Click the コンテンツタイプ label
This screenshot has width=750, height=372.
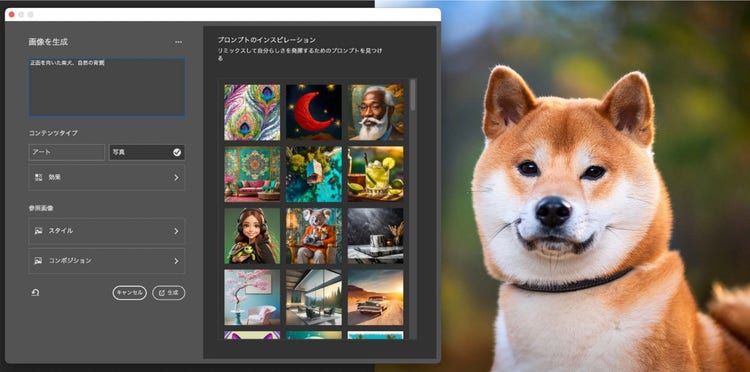point(52,133)
